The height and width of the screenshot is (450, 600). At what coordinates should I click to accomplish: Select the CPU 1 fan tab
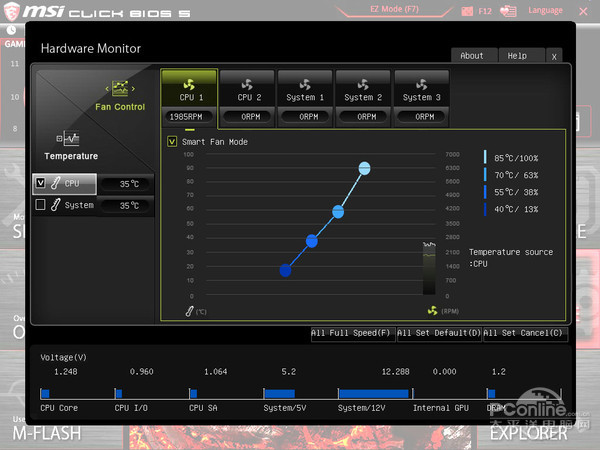coord(189,88)
